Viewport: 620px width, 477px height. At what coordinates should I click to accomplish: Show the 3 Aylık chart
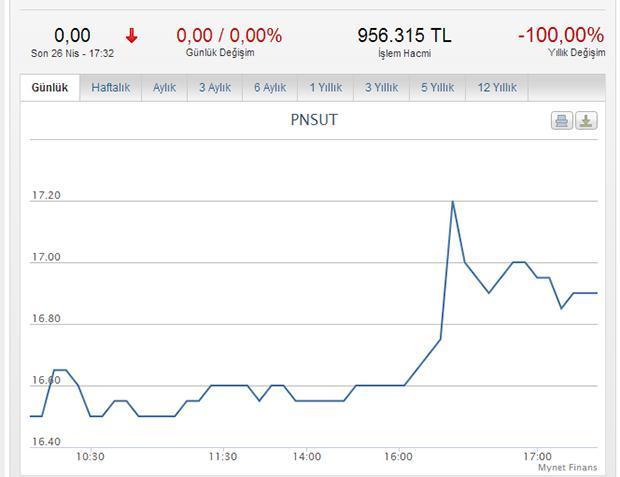pos(215,87)
